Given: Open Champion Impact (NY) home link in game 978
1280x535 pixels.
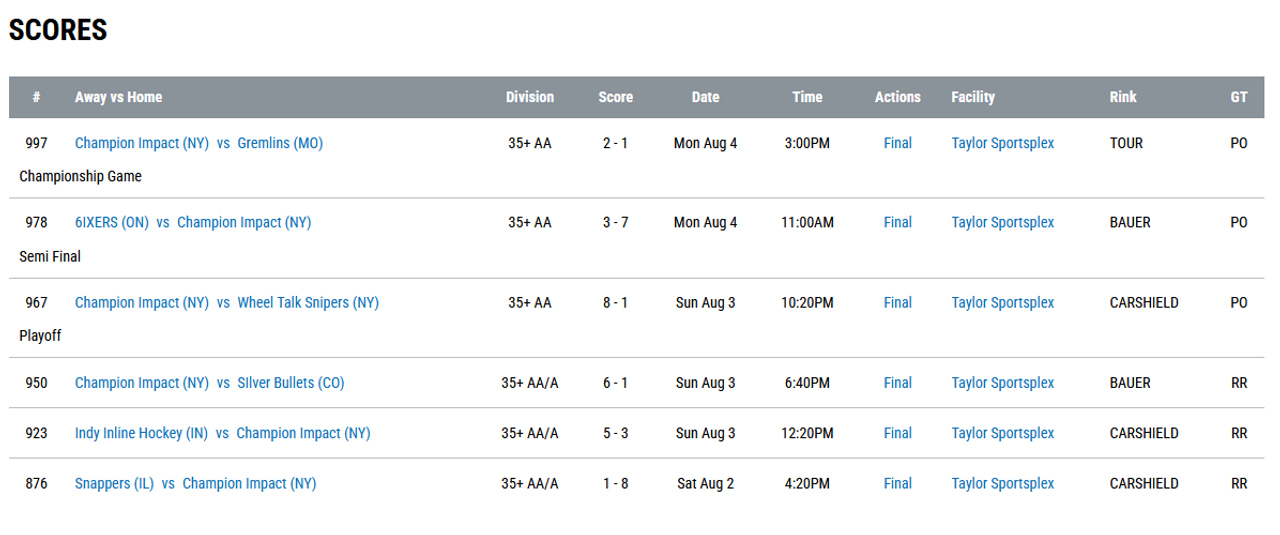Looking at the screenshot, I should [244, 222].
